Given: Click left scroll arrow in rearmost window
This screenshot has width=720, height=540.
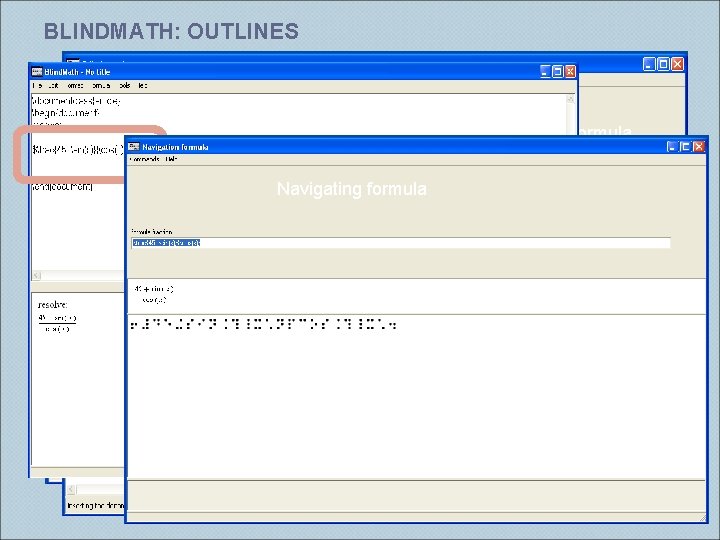Looking at the screenshot, I should pos(72,489).
